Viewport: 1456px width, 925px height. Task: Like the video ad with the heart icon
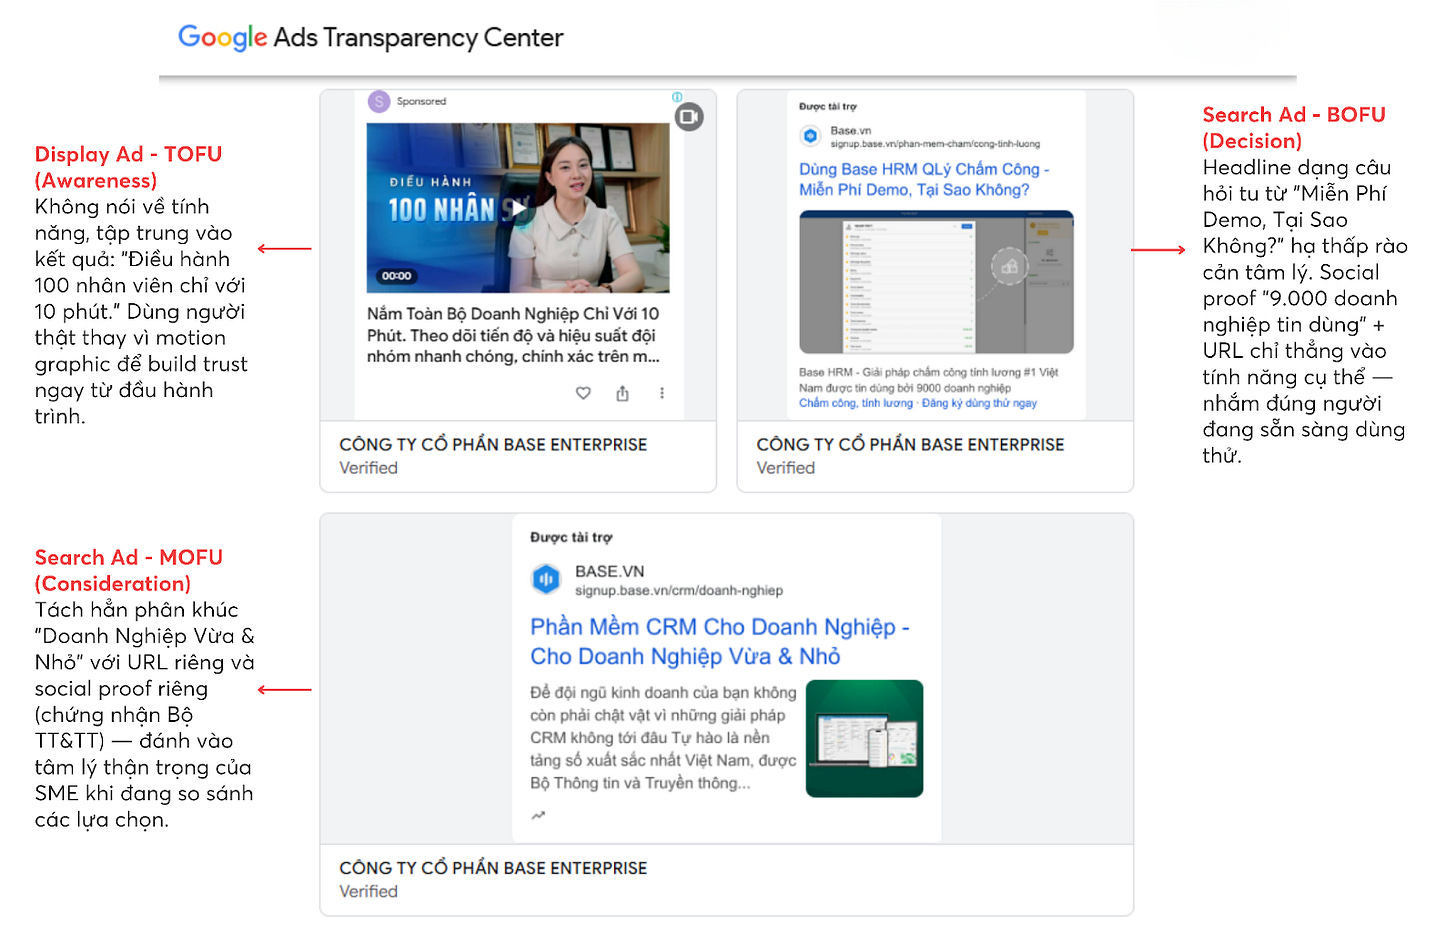583,393
